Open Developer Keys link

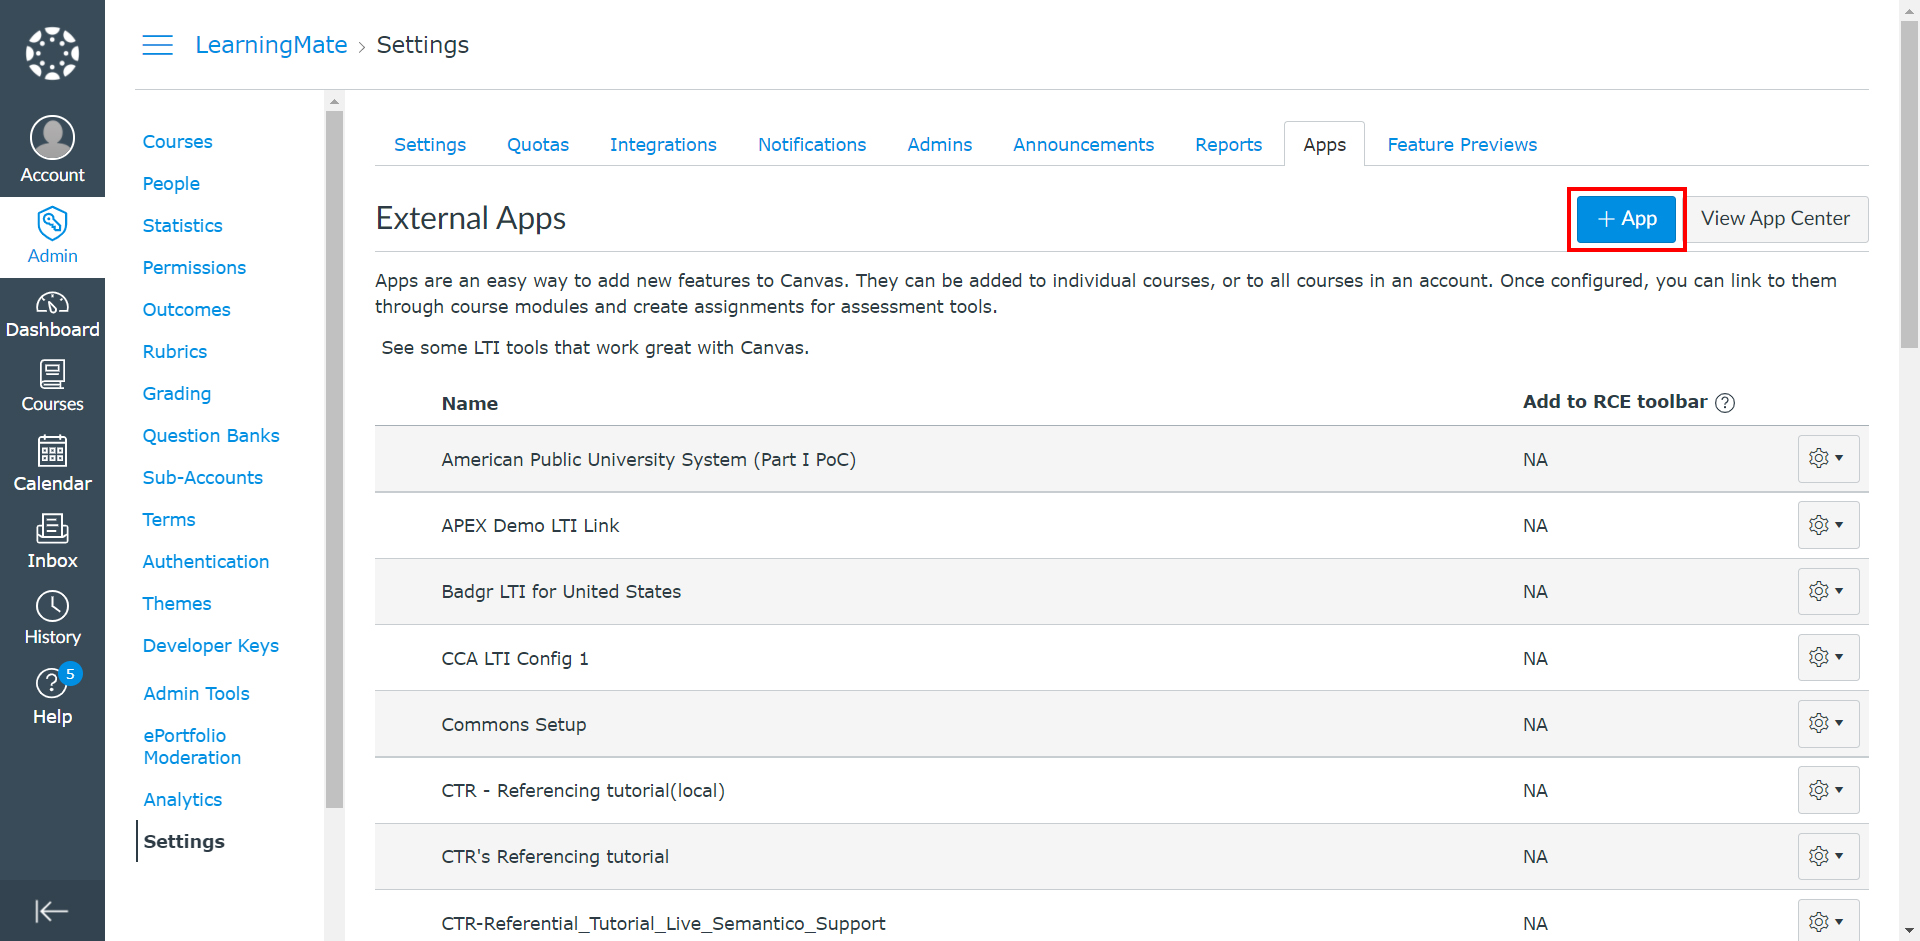211,646
